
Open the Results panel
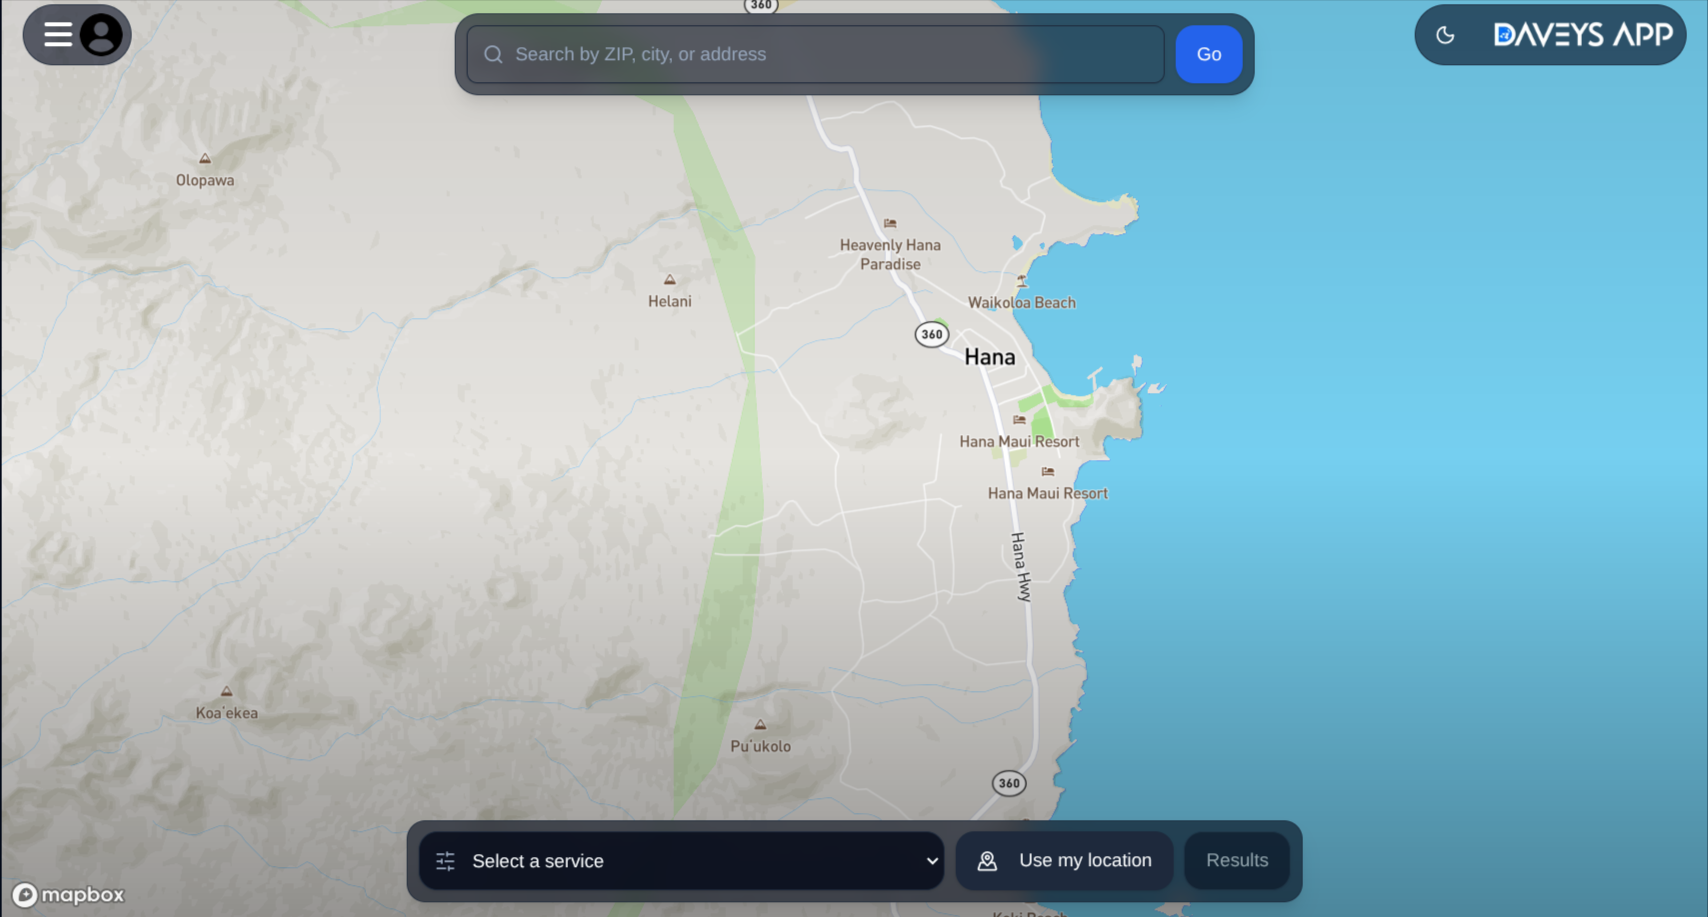1237,861
